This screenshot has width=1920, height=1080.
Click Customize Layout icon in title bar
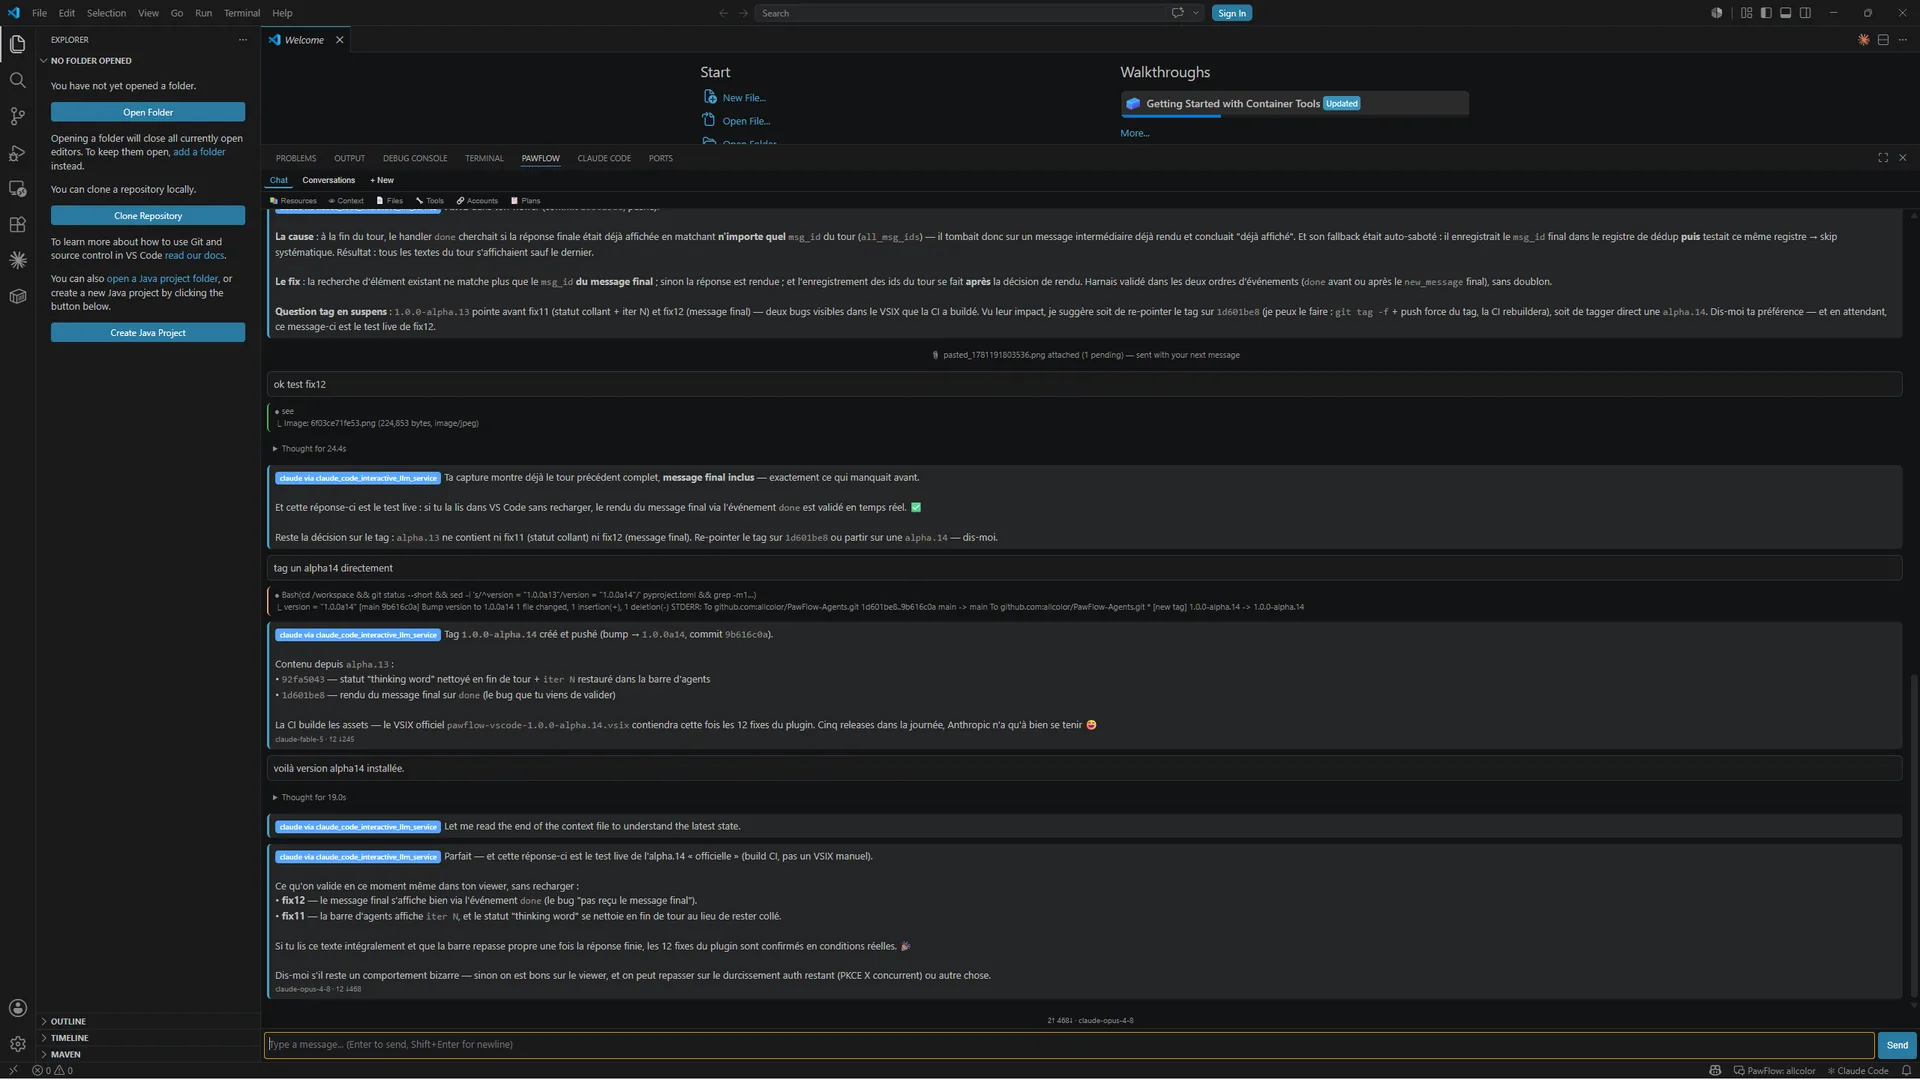click(1746, 13)
